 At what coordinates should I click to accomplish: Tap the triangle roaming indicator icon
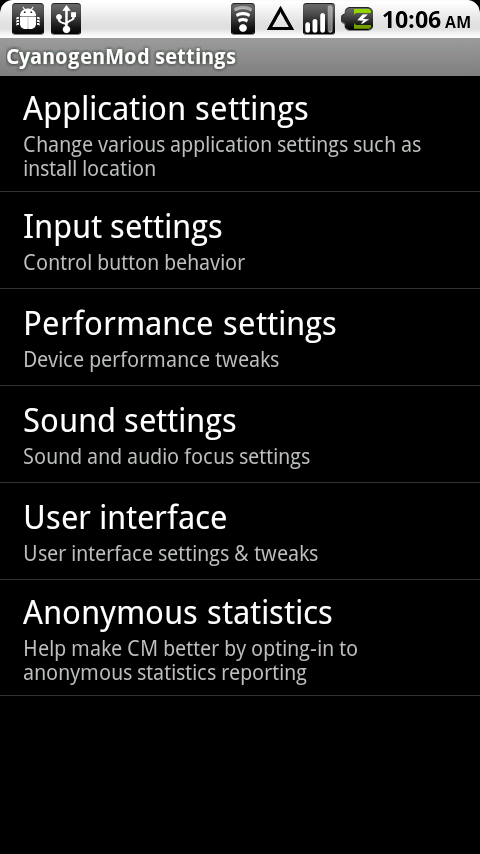tap(281, 20)
